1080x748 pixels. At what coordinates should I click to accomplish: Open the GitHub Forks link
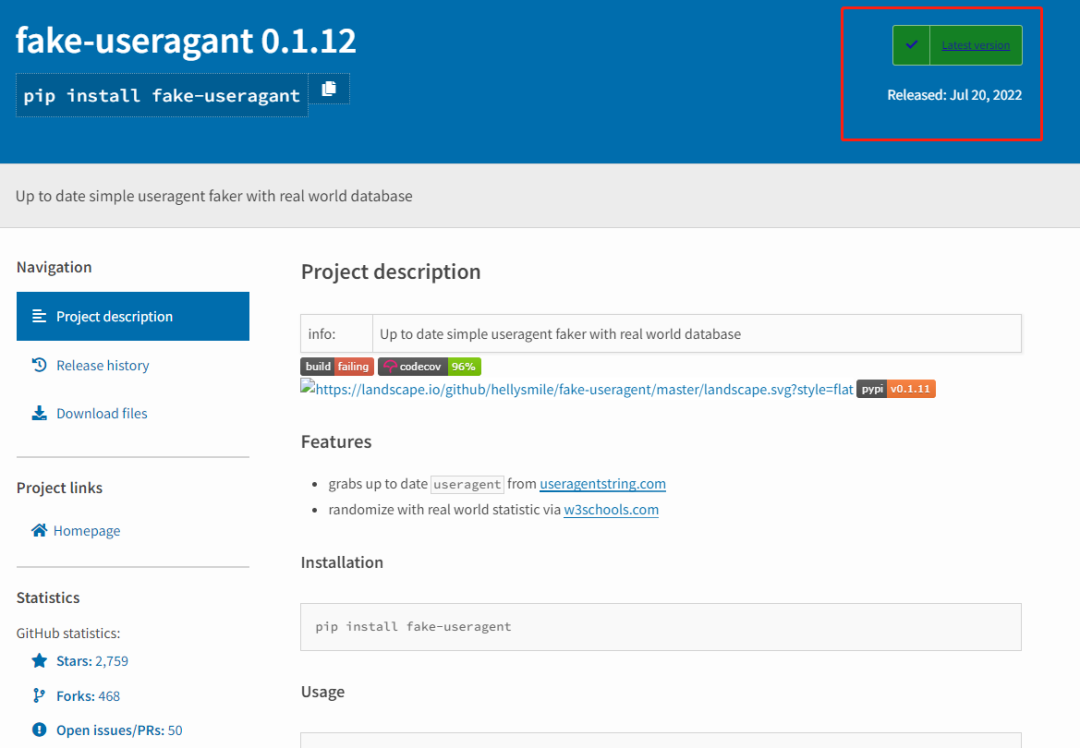click(88, 696)
